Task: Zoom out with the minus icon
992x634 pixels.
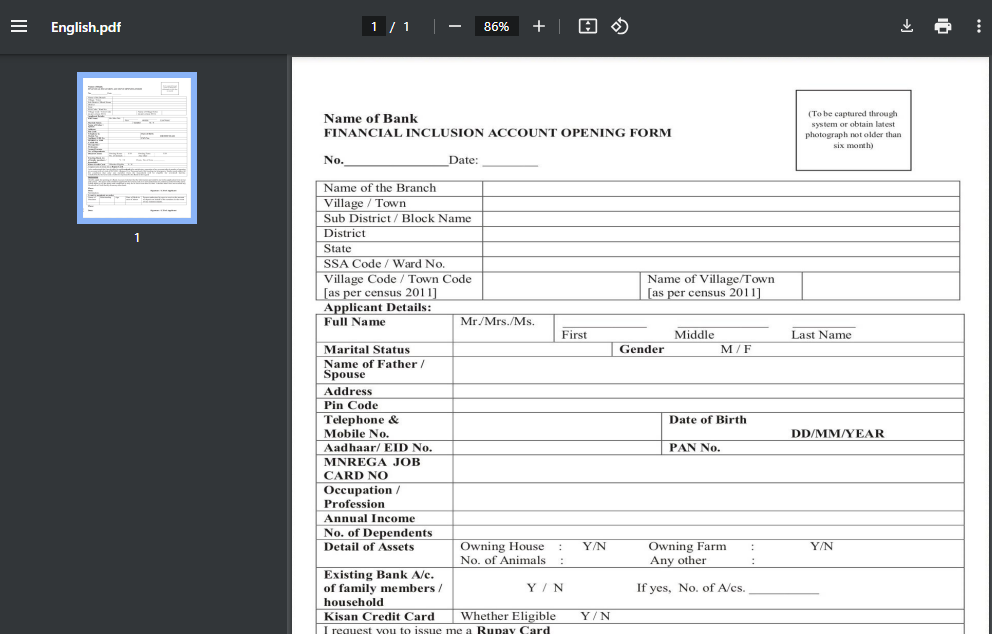Action: (455, 27)
